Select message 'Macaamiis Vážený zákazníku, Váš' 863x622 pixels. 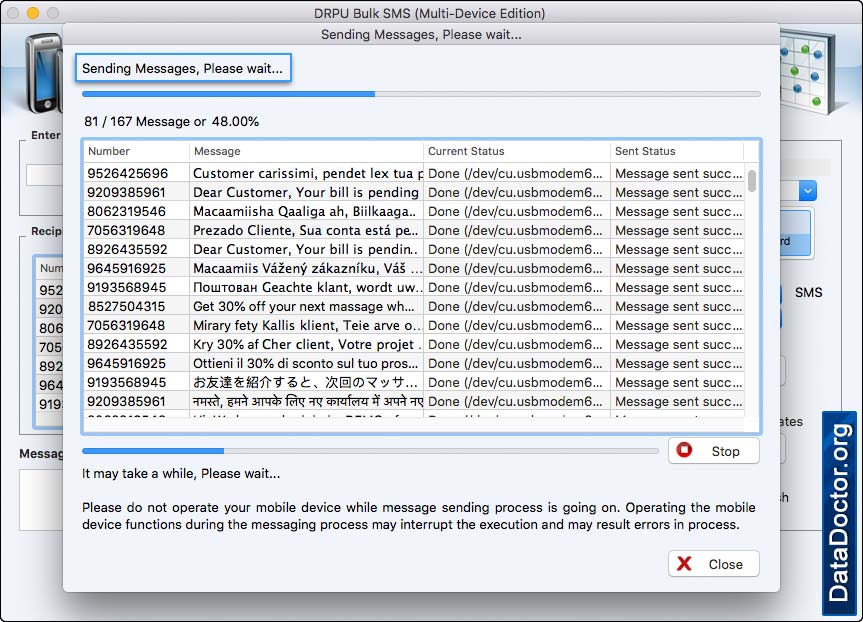pos(307,268)
